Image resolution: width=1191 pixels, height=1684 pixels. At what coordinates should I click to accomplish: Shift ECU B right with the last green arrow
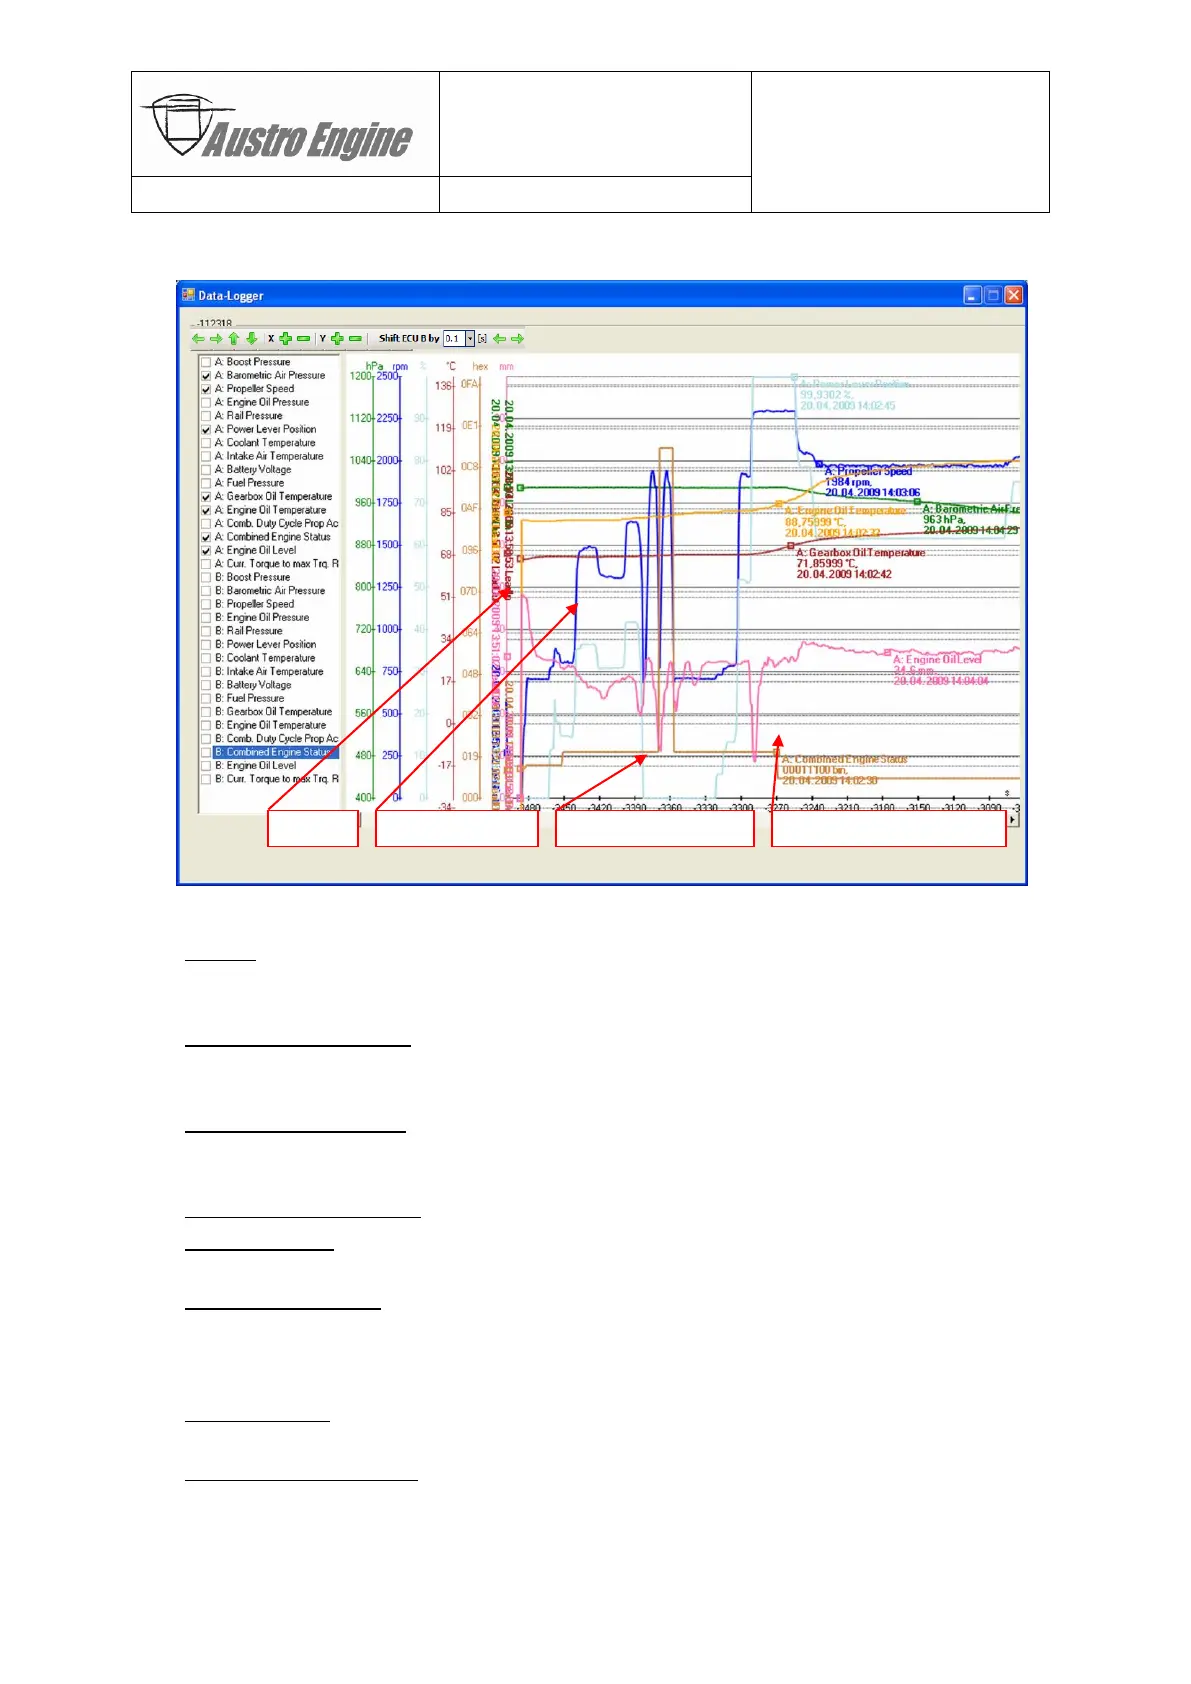click(x=517, y=339)
